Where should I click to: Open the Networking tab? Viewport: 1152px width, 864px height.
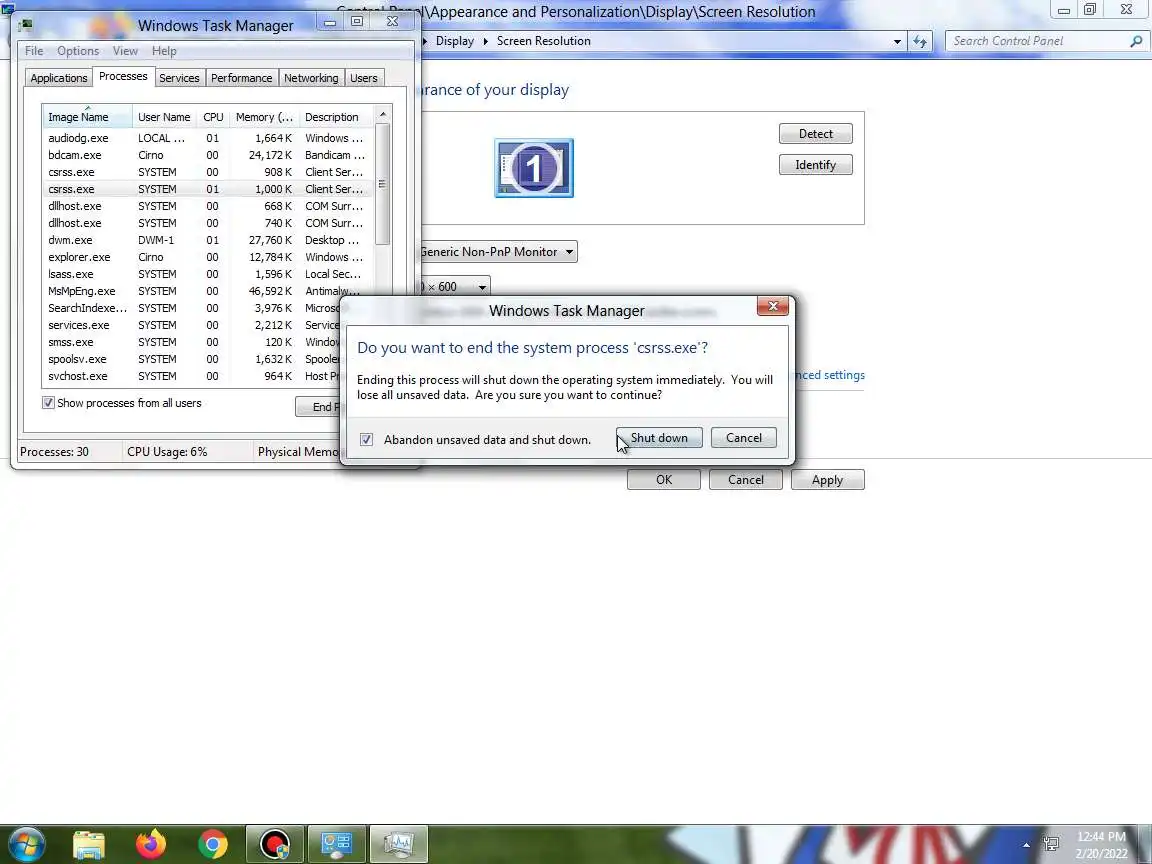pyautogui.click(x=311, y=78)
